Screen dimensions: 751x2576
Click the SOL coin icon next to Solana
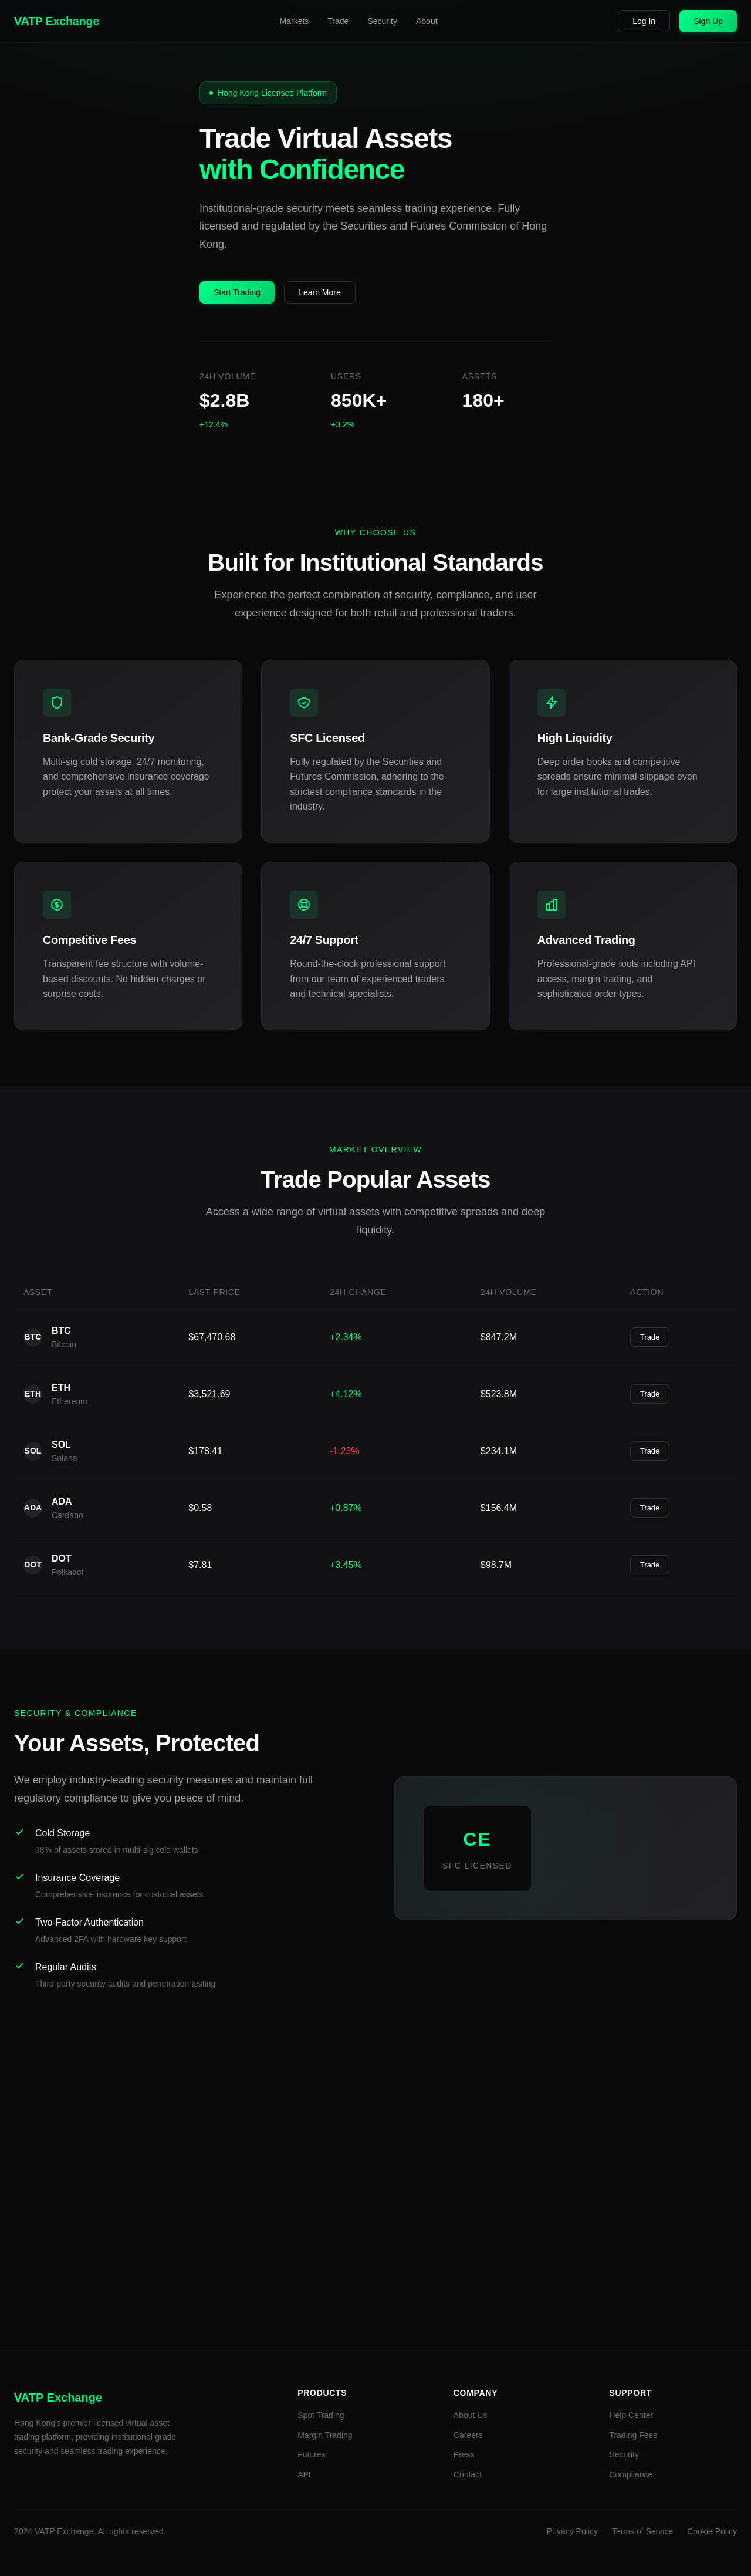pyautogui.click(x=32, y=1450)
